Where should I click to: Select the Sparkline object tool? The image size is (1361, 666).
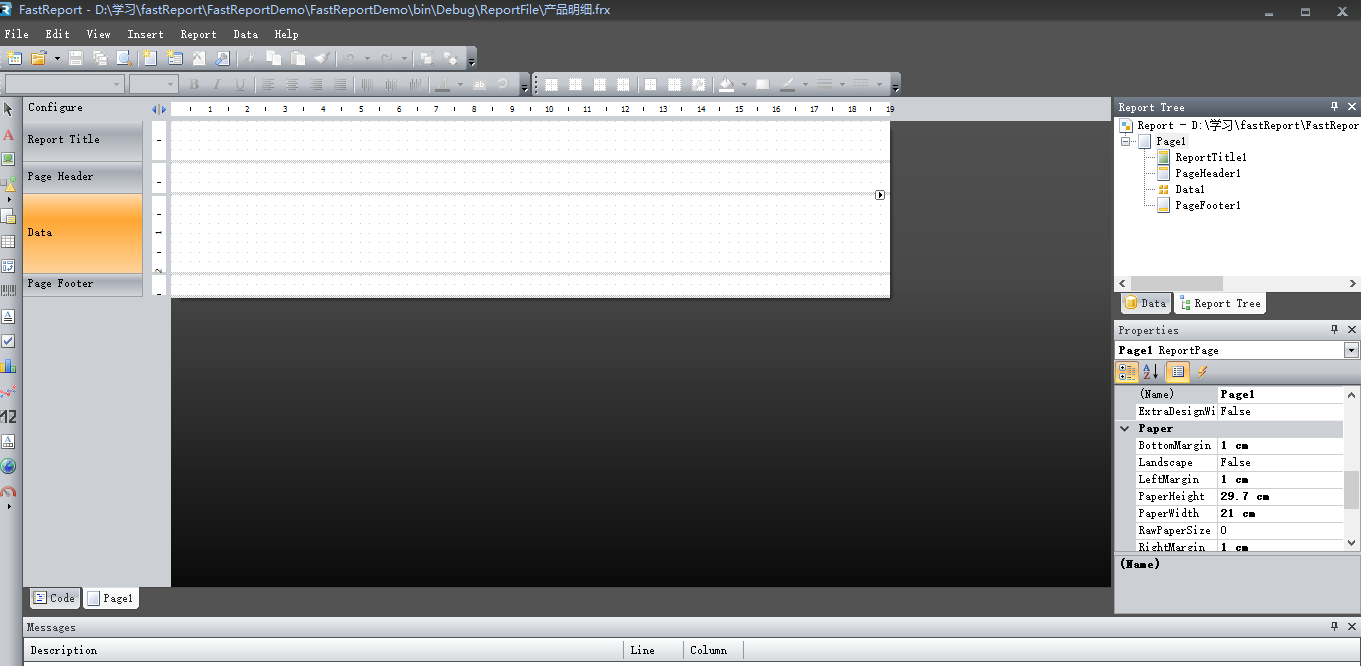[8, 391]
